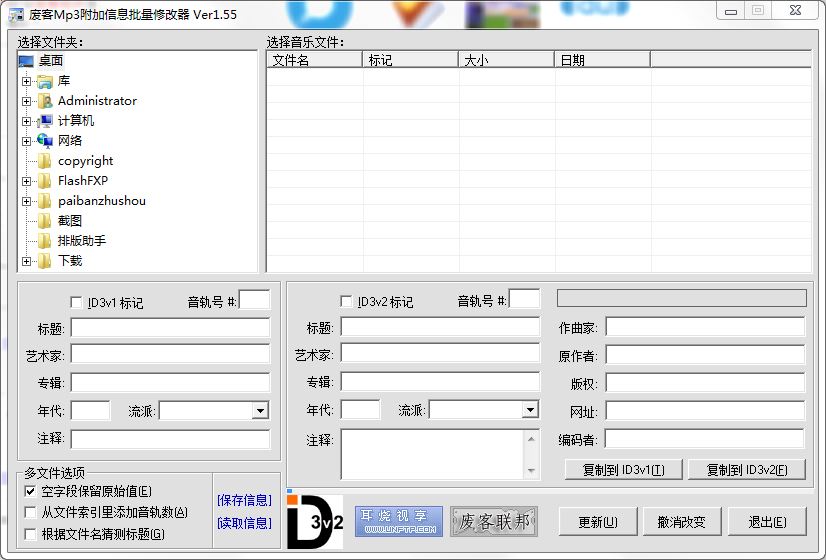Select the 网络 network icon

[x=44, y=141]
